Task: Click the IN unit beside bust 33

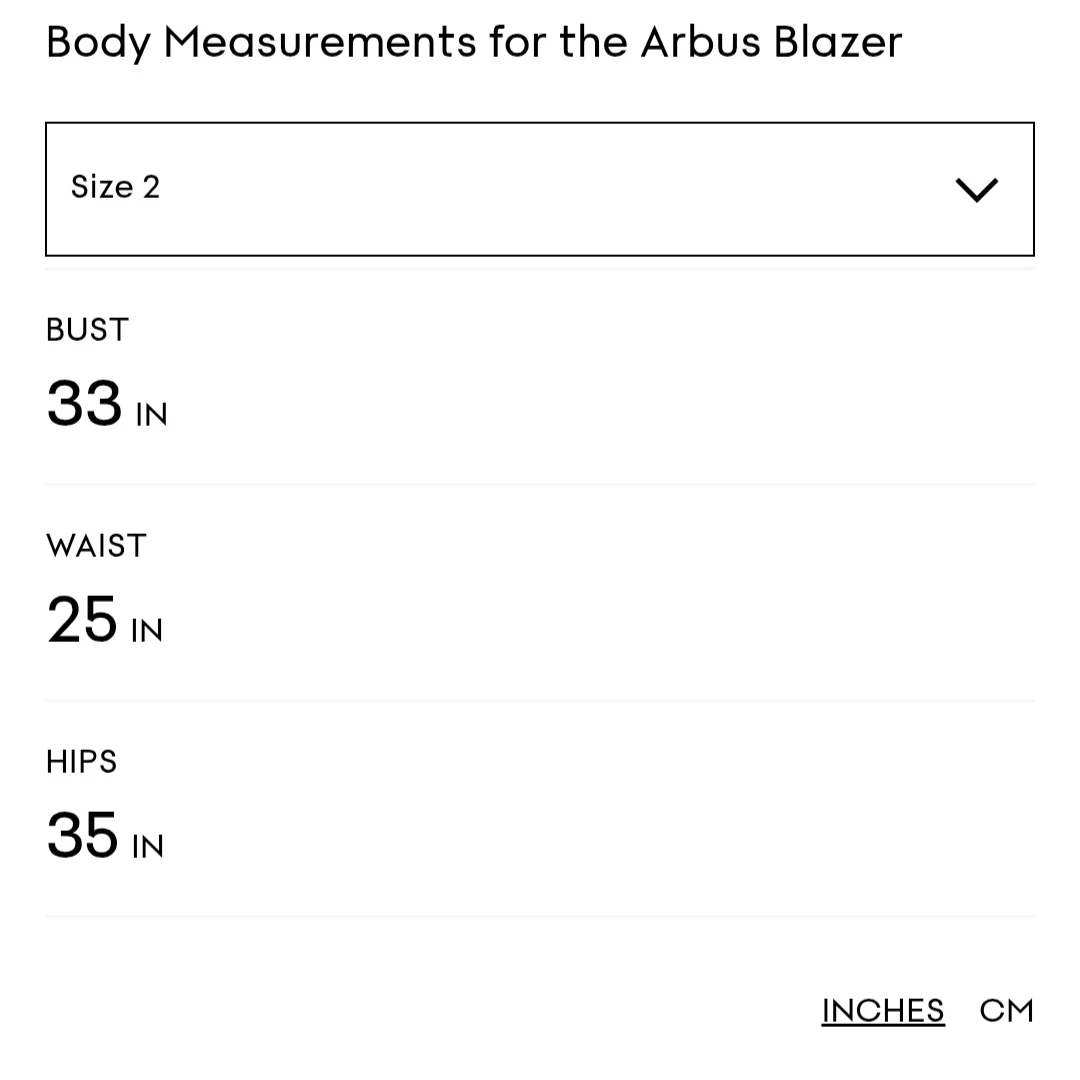Action: coord(152,415)
